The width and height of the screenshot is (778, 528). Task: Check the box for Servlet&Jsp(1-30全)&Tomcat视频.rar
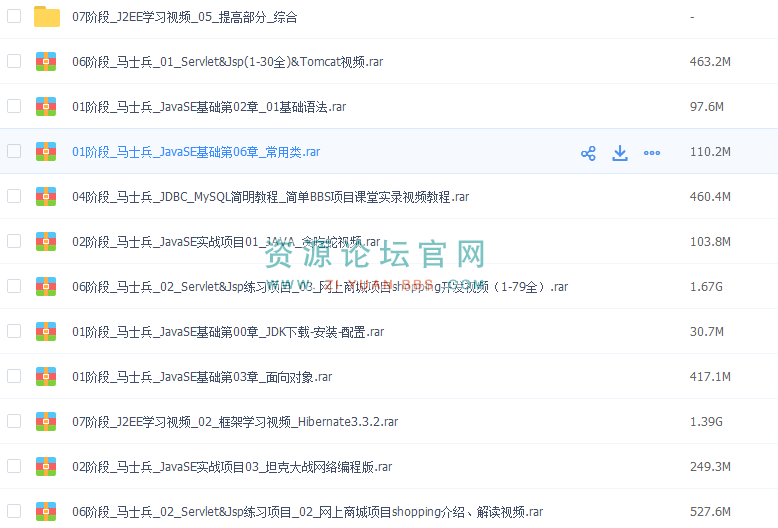pos(14,61)
